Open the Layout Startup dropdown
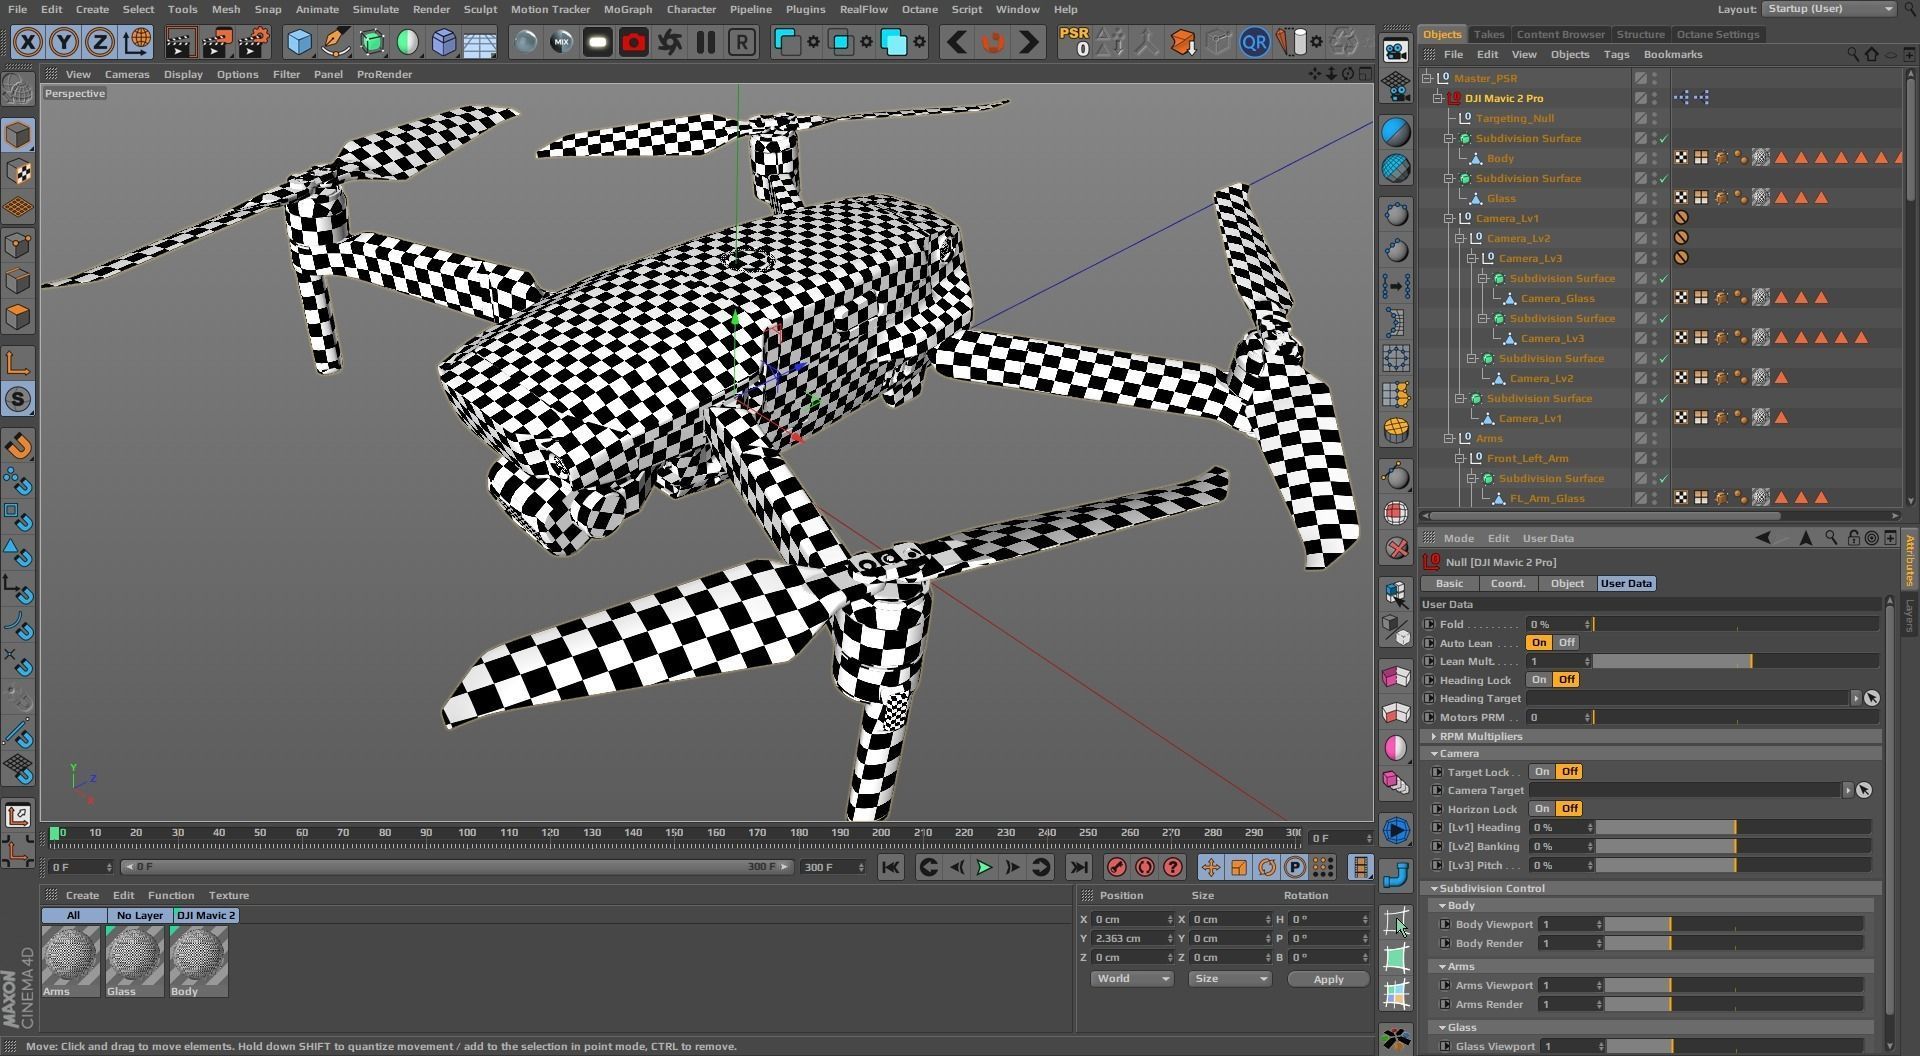This screenshot has width=1920, height=1056. [x=1829, y=9]
